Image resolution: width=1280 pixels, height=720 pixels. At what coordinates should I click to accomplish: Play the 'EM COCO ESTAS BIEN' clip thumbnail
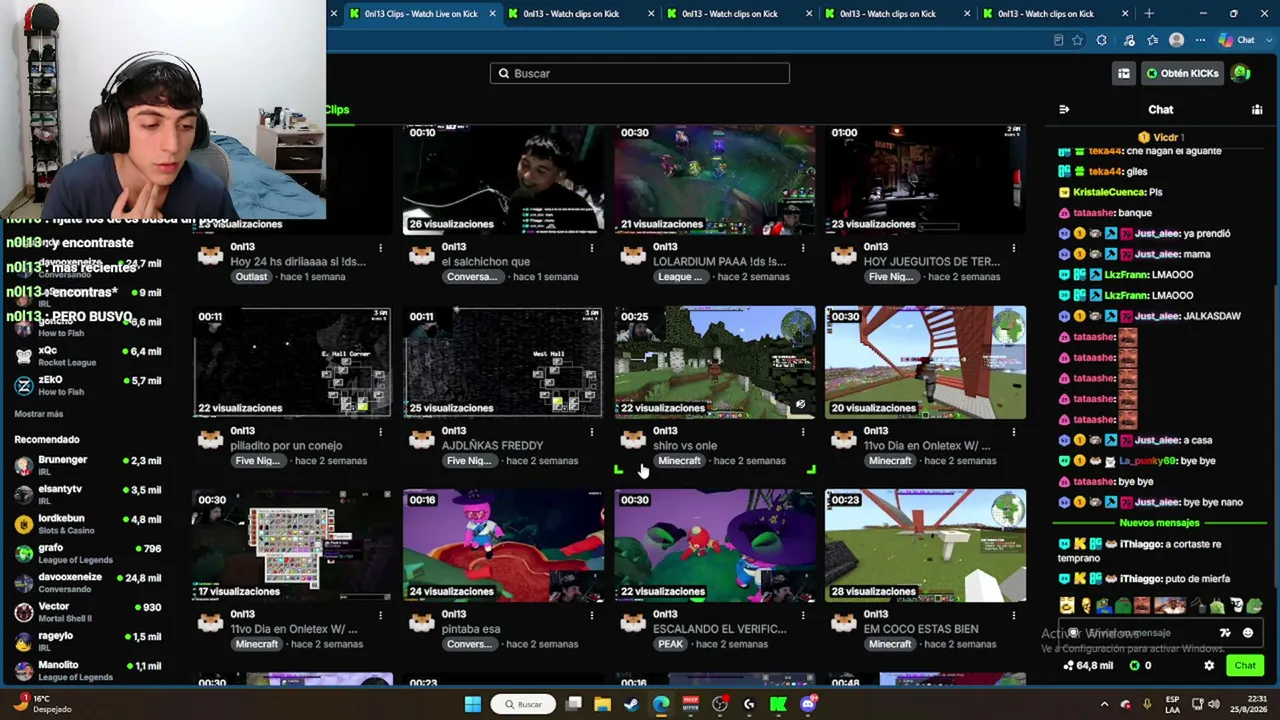(x=925, y=545)
